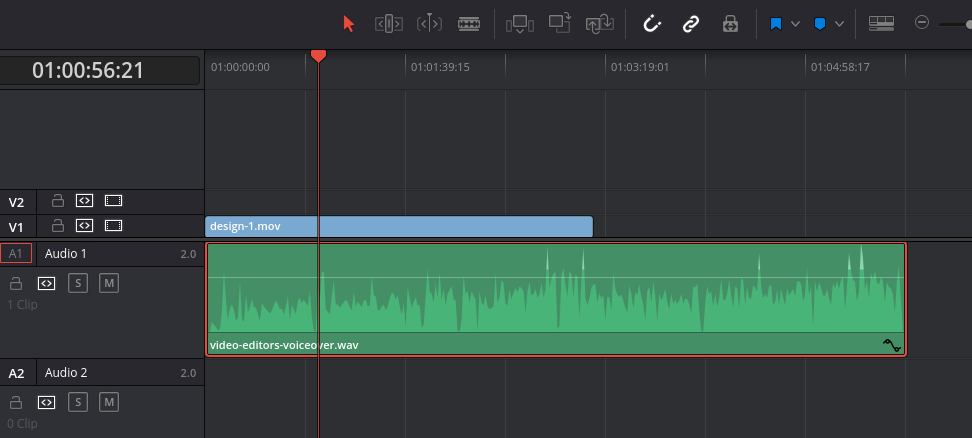
Task: Mute the Audio 2 track
Action: (x=109, y=403)
